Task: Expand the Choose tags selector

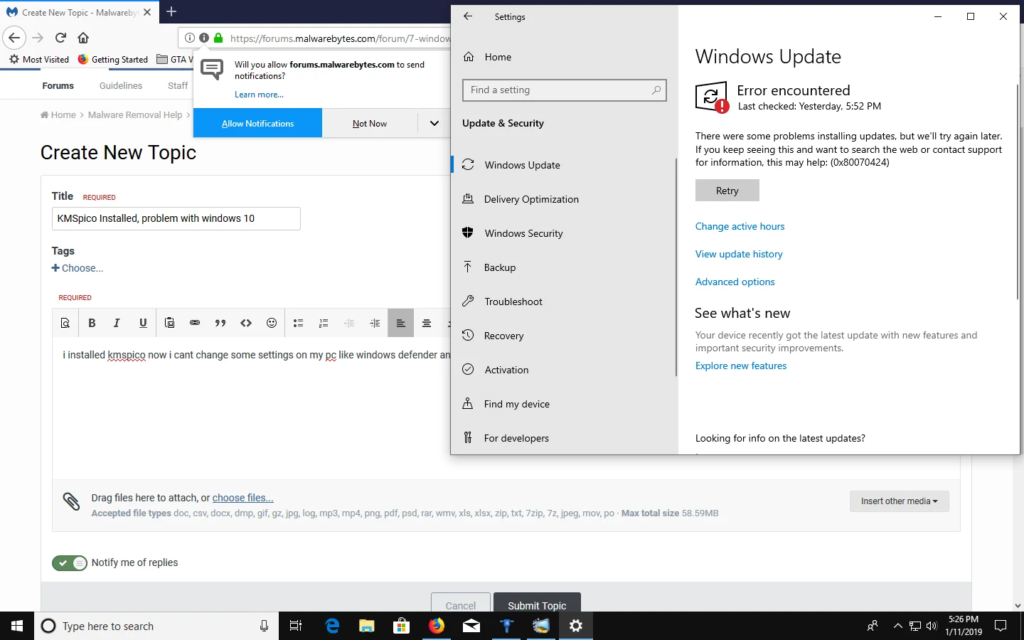Action: pyautogui.click(x=77, y=268)
